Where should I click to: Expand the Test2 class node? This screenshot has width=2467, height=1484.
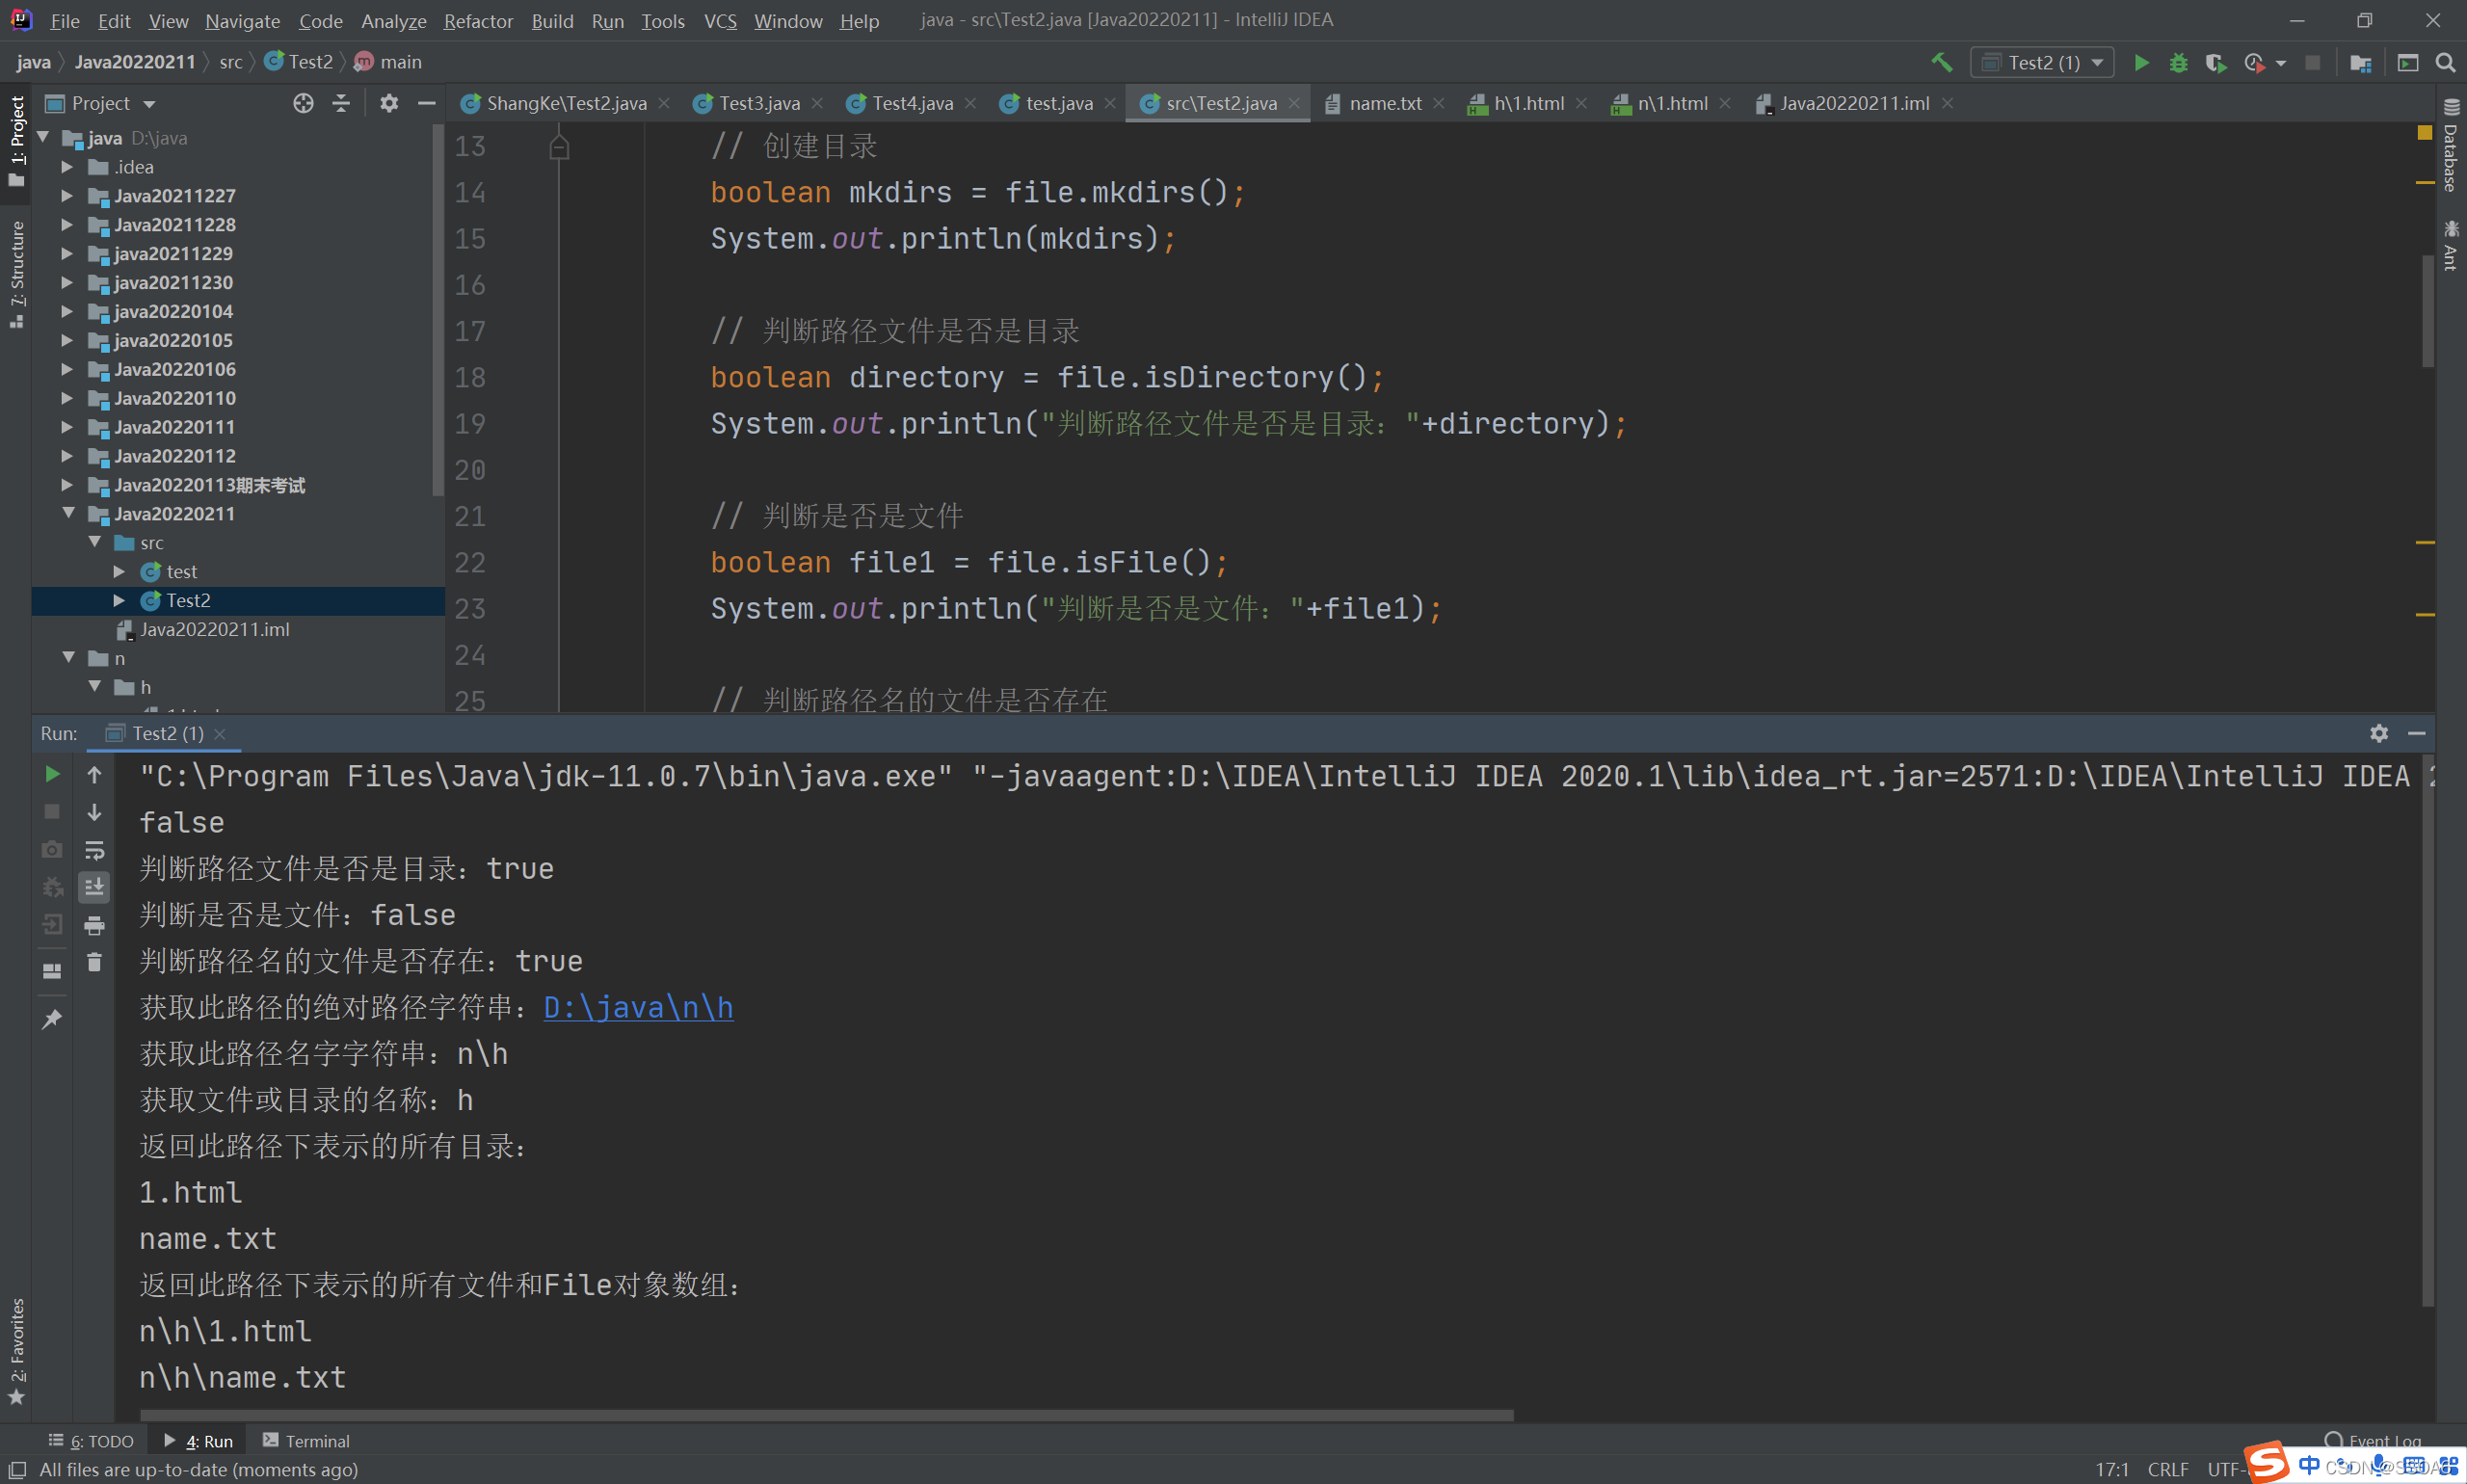point(119,600)
